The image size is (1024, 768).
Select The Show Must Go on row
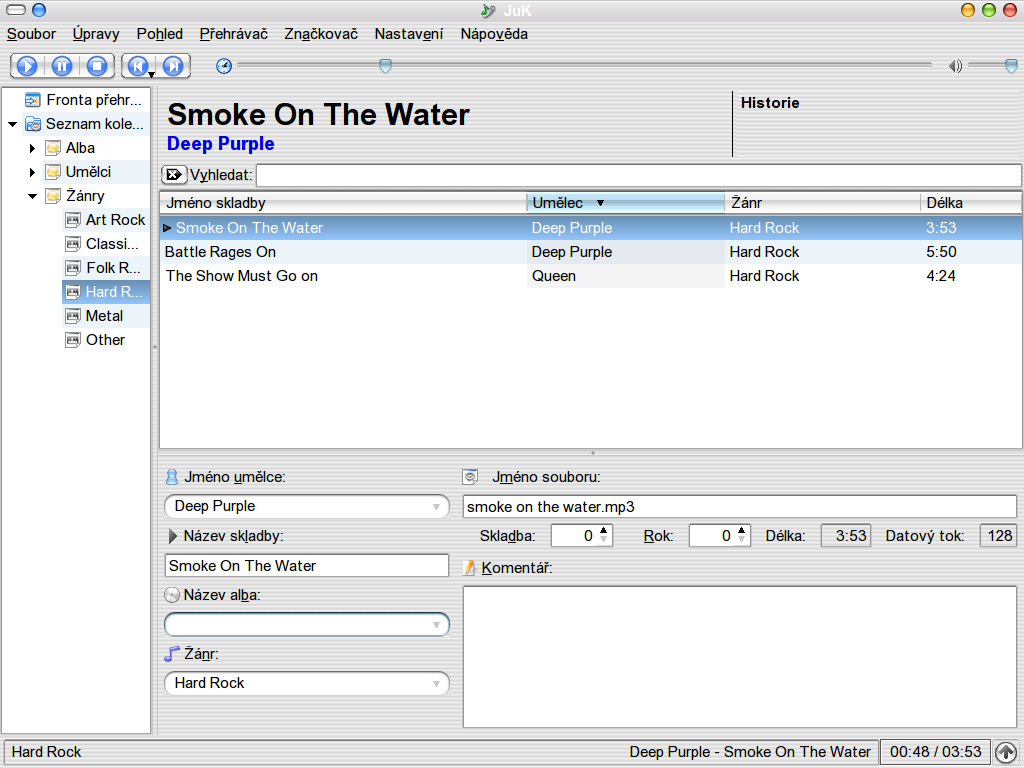point(591,276)
